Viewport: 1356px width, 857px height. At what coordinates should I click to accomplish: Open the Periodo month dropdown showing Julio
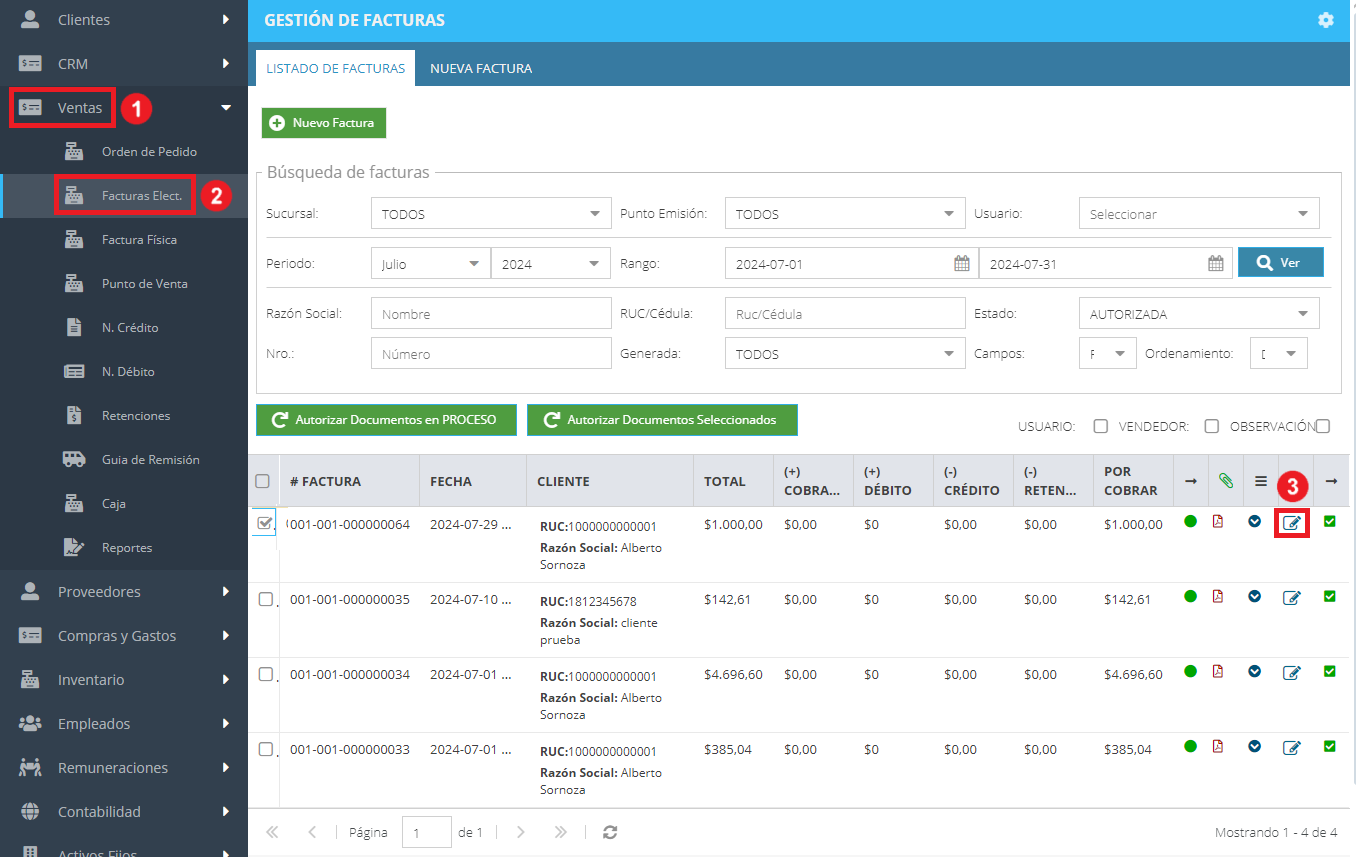(430, 264)
